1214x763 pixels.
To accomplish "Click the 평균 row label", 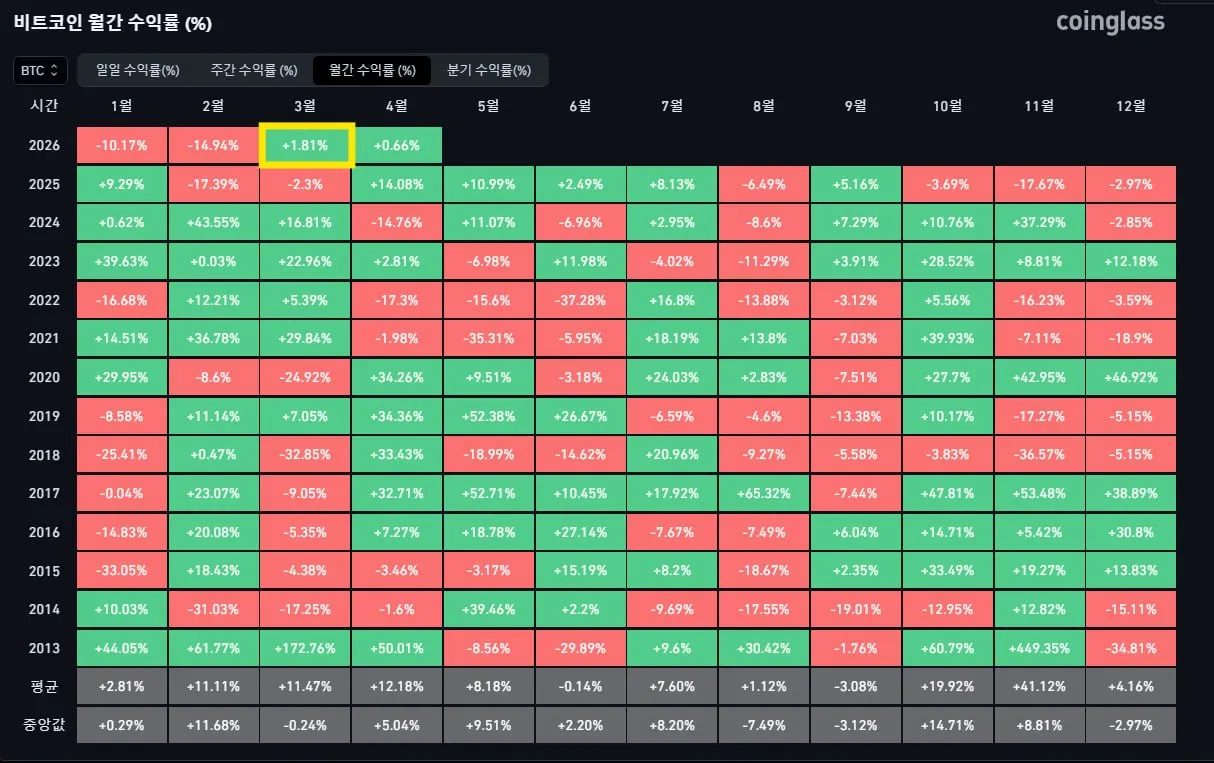I will 44,686.
